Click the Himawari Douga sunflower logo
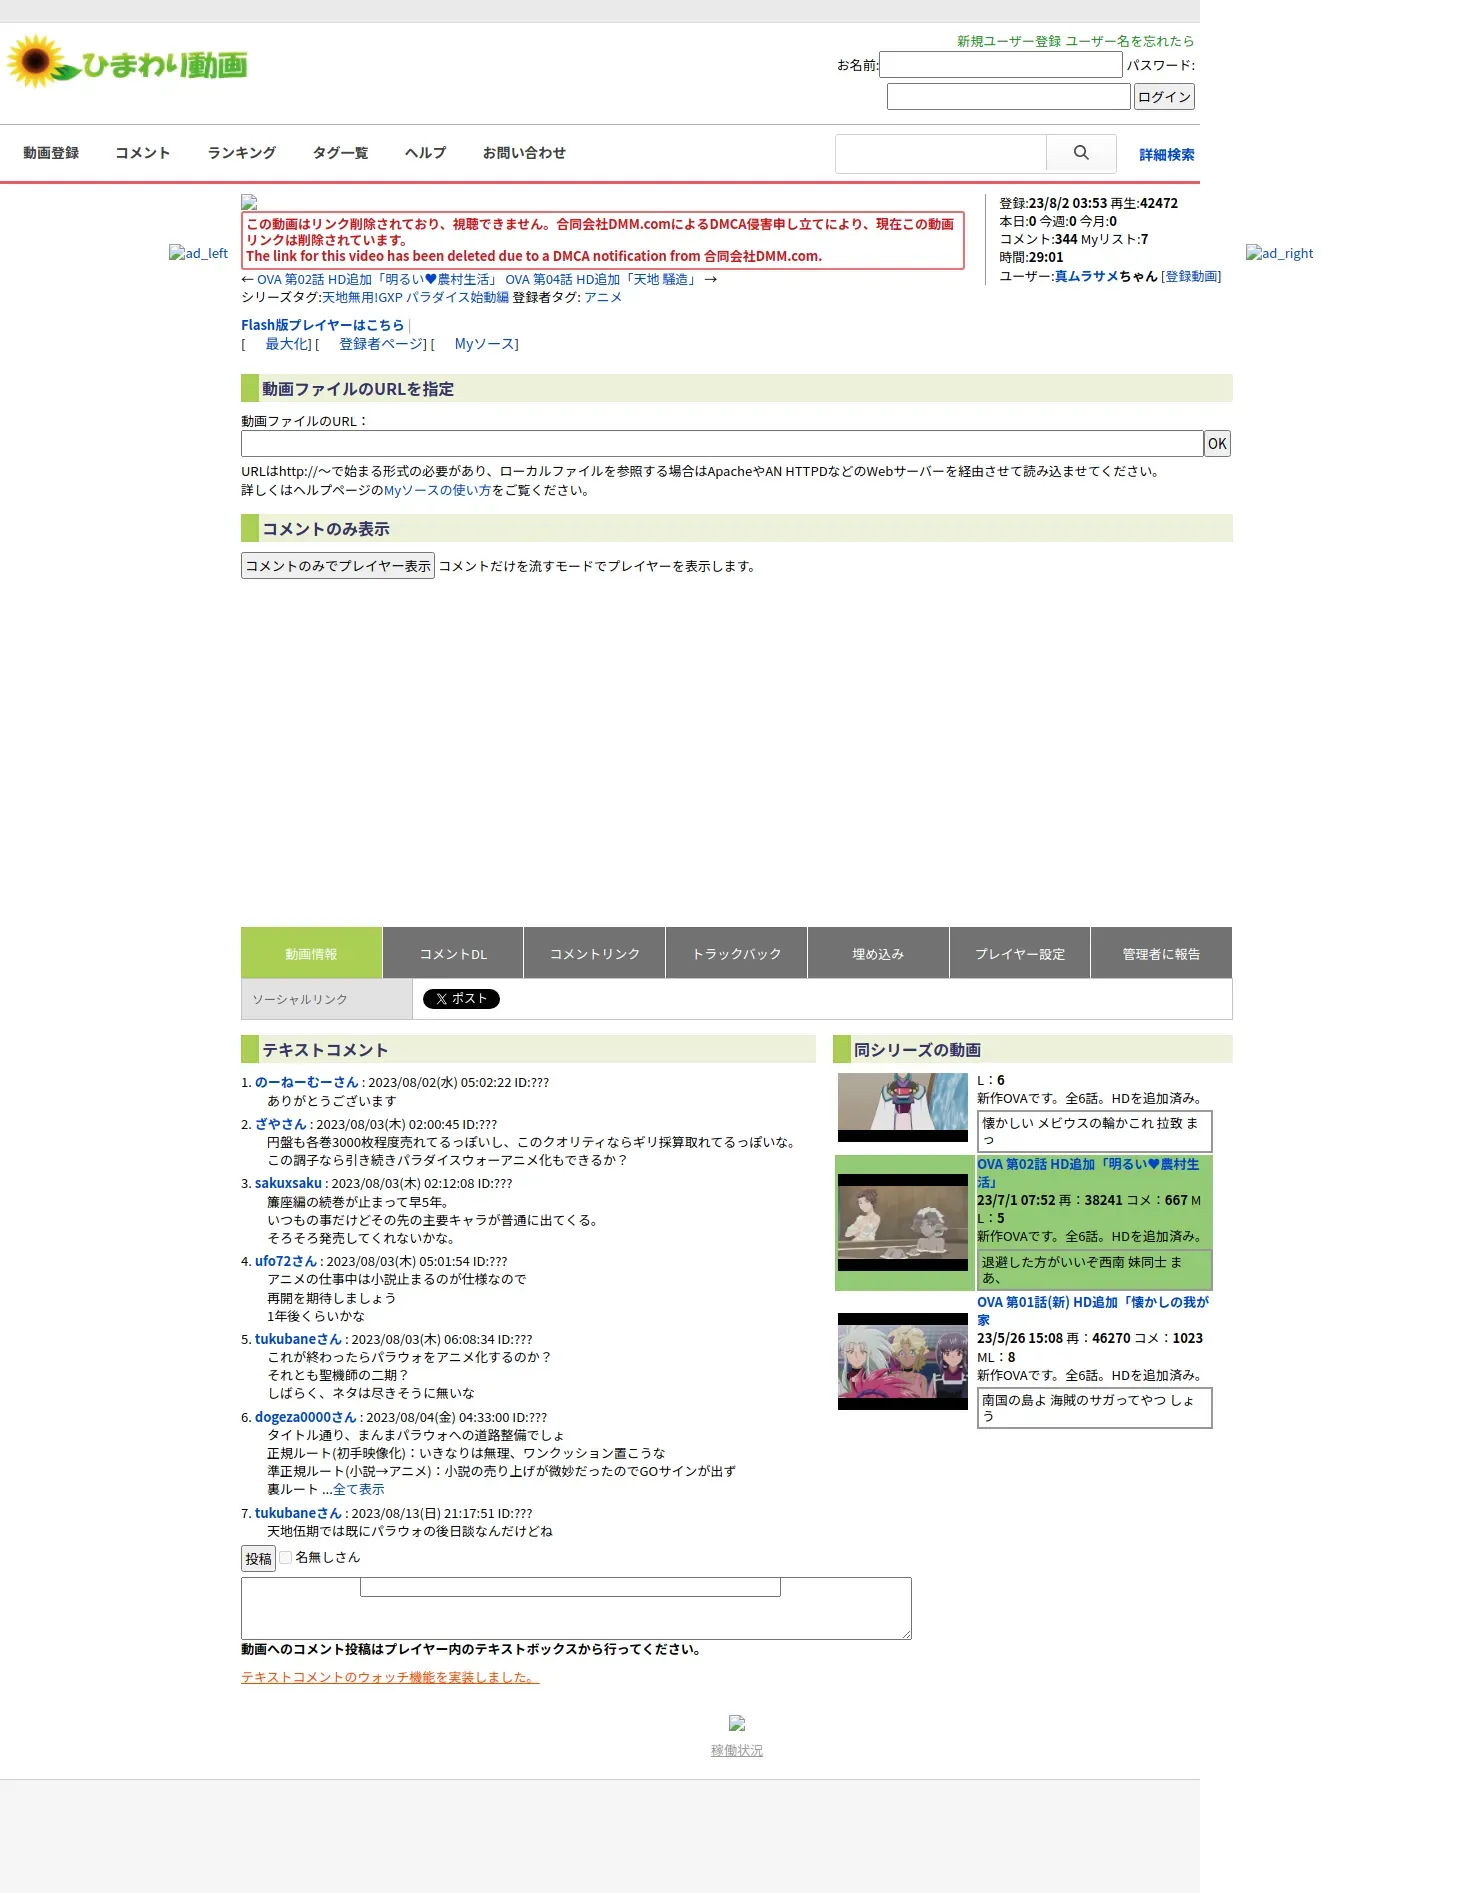The width and height of the screenshot is (1474, 1893). point(127,63)
